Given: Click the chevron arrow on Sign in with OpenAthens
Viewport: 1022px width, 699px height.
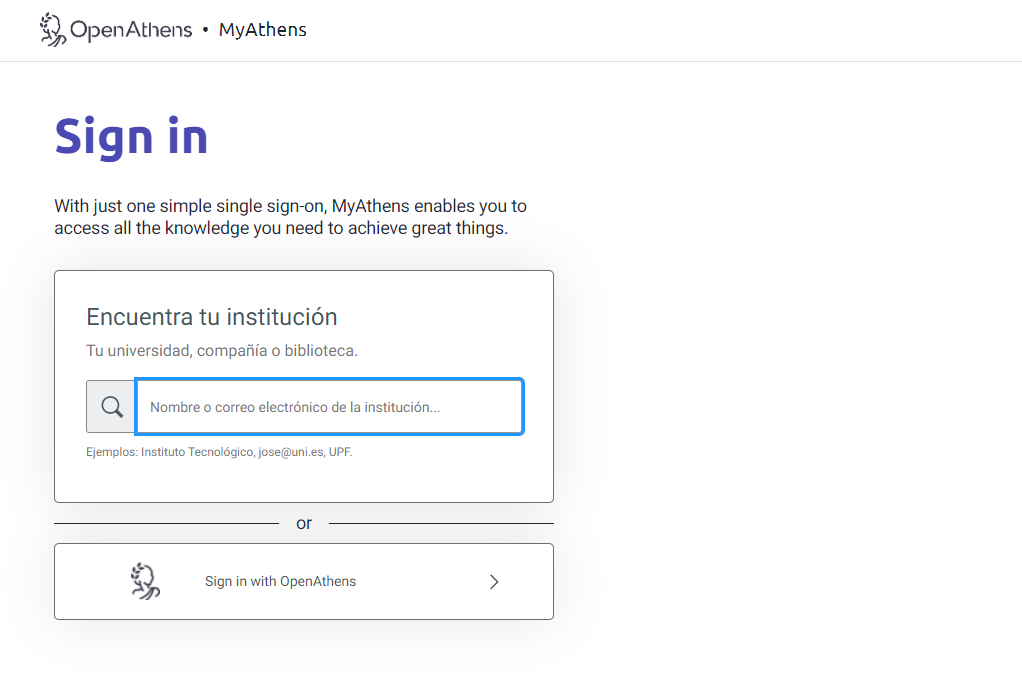Looking at the screenshot, I should [494, 582].
